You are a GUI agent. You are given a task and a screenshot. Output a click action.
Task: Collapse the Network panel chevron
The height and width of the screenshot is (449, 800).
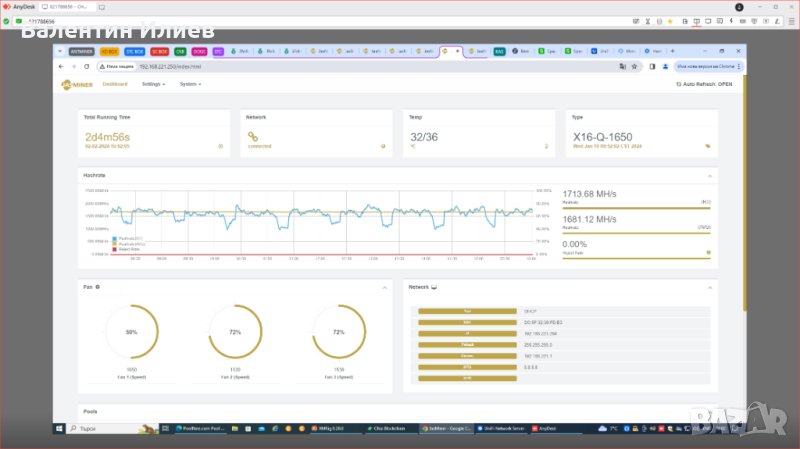coord(711,287)
